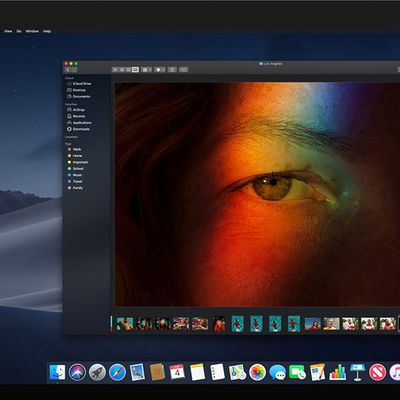Switch Finder to column view
The image size is (400, 400).
pos(128,70)
